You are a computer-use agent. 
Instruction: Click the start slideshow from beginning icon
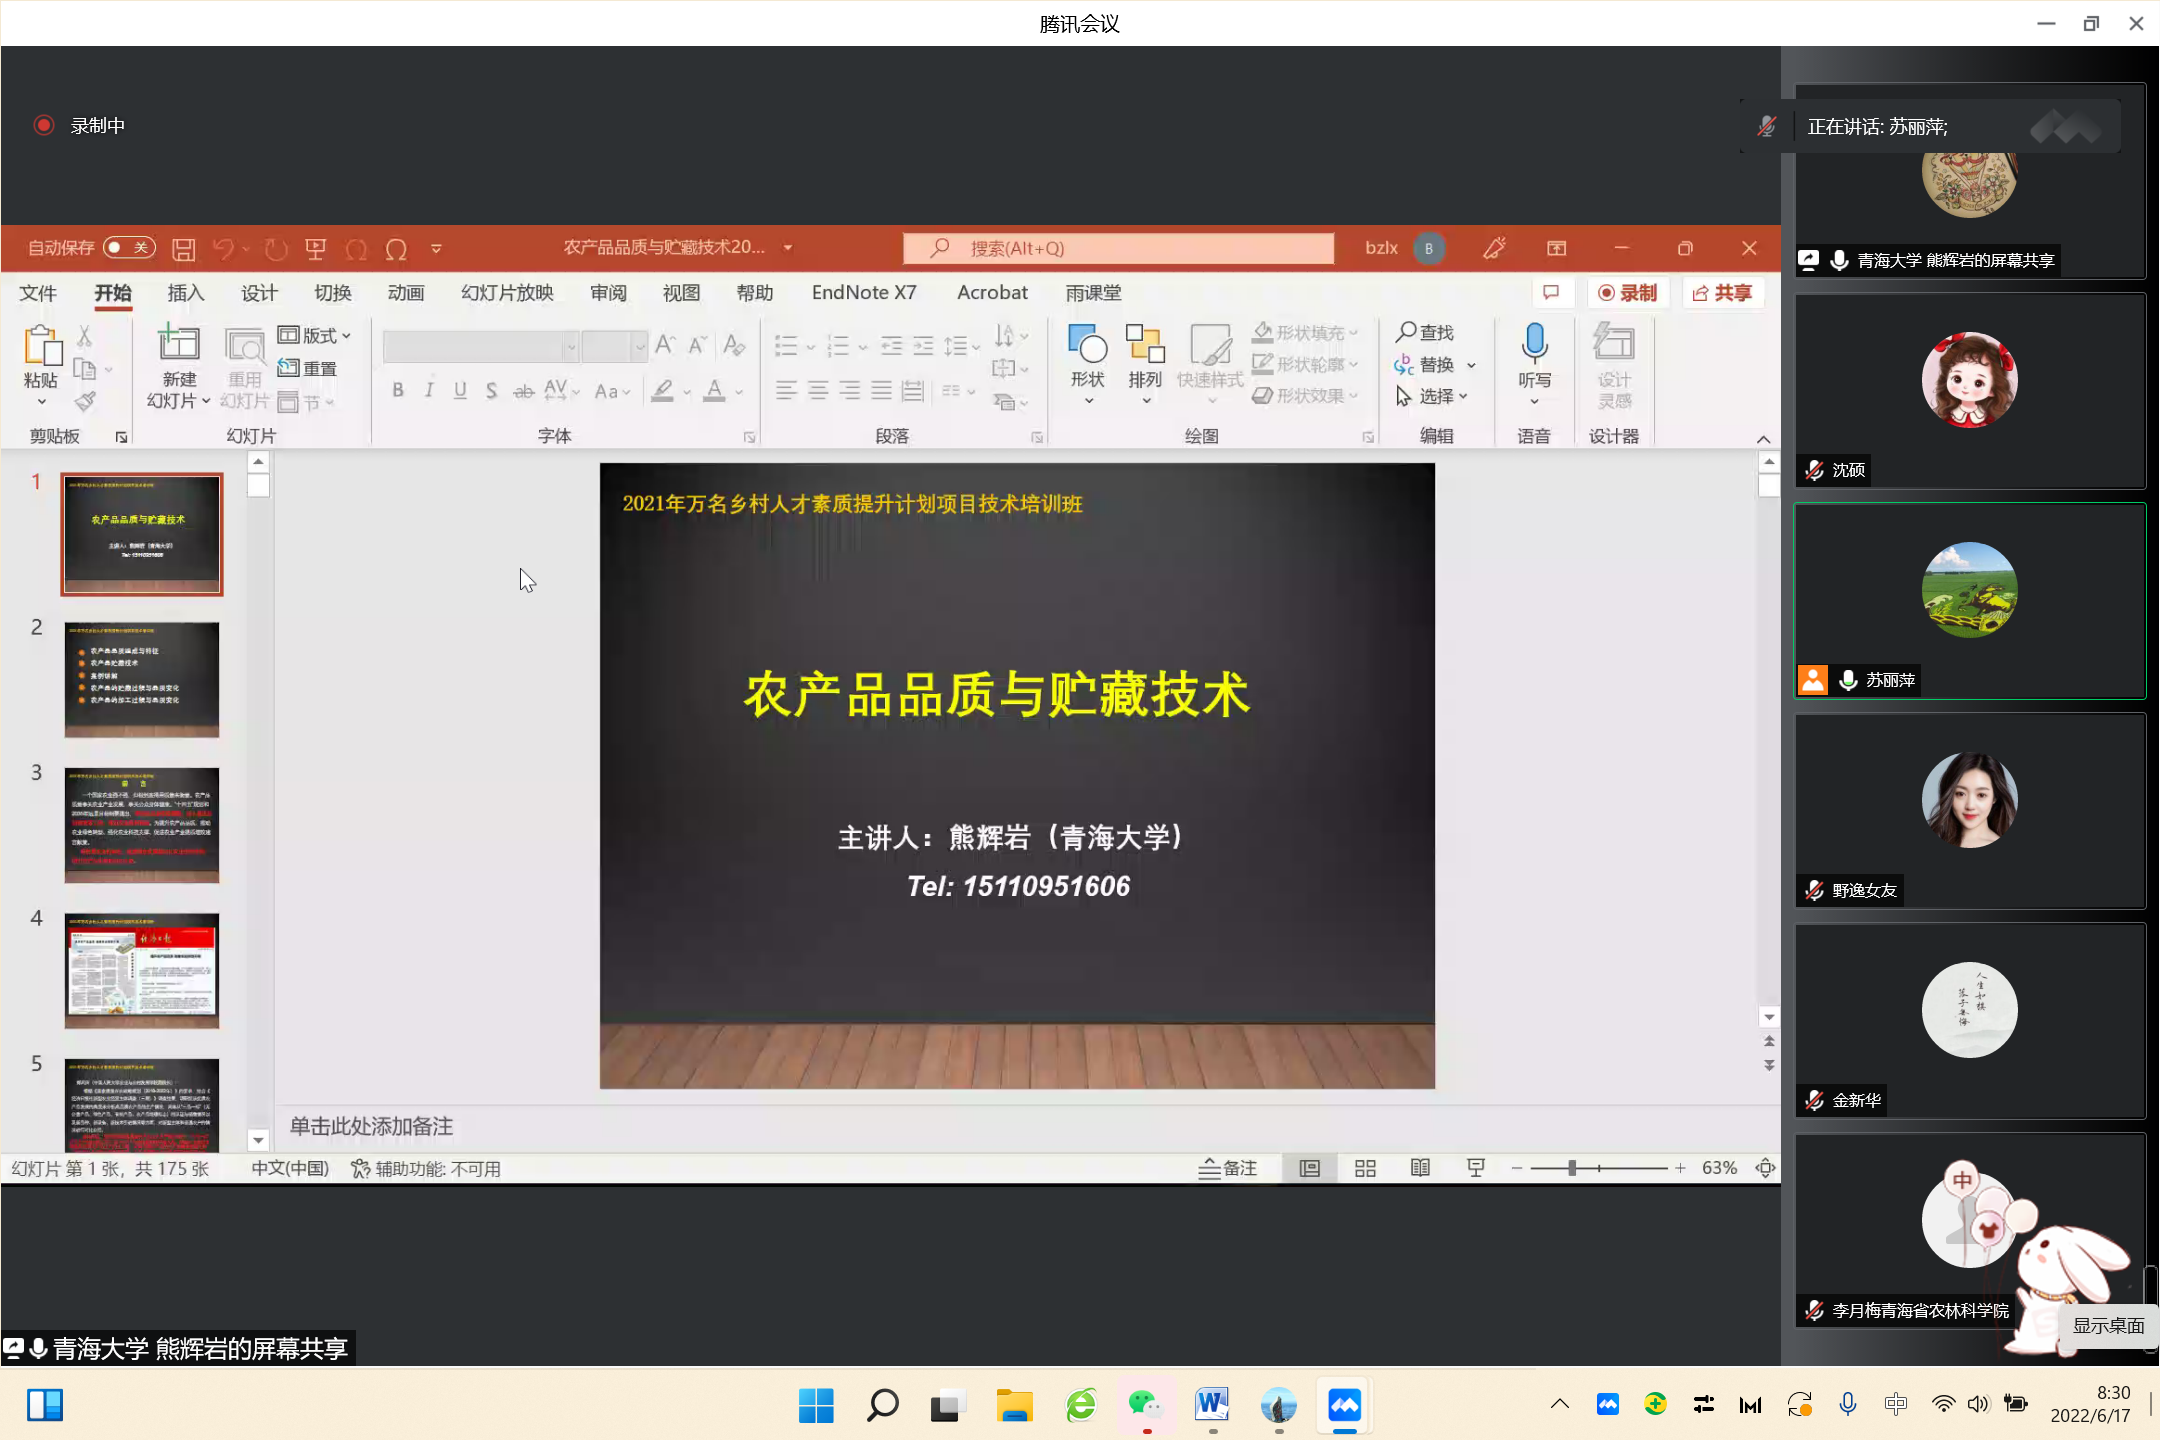[x=316, y=249]
